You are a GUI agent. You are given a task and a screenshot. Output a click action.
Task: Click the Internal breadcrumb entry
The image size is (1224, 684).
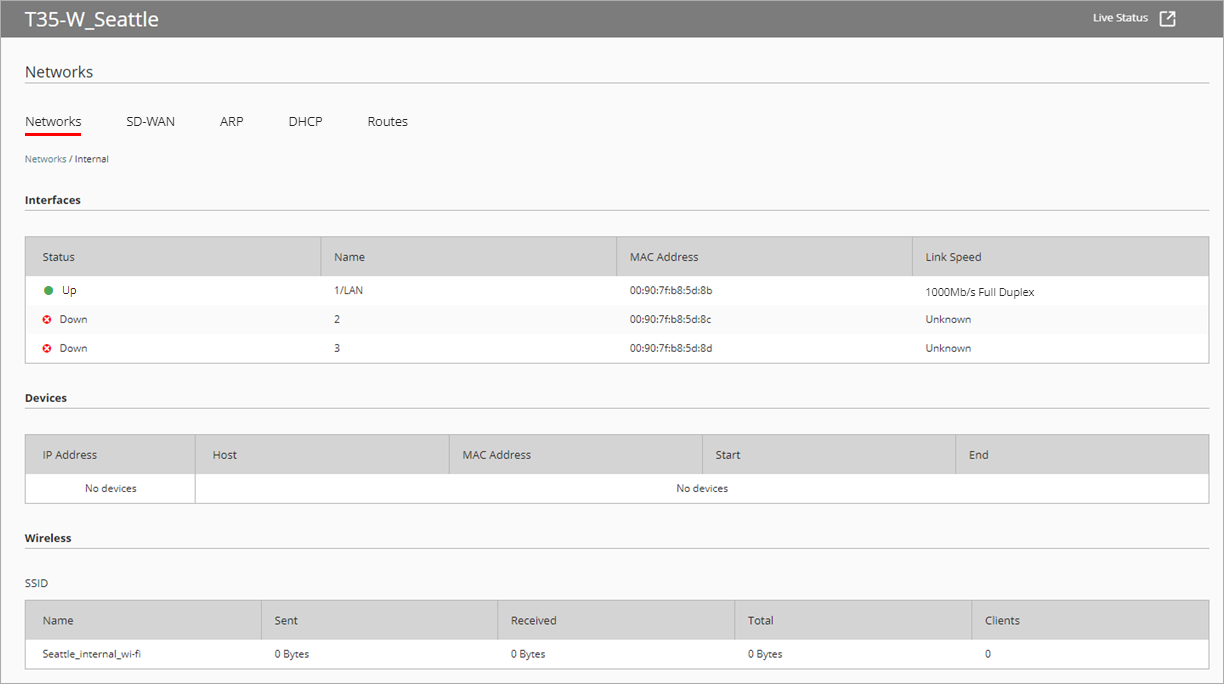pos(92,158)
